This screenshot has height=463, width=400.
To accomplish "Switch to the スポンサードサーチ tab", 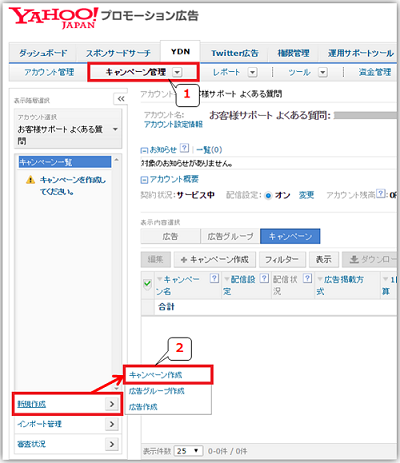I will coord(118,53).
